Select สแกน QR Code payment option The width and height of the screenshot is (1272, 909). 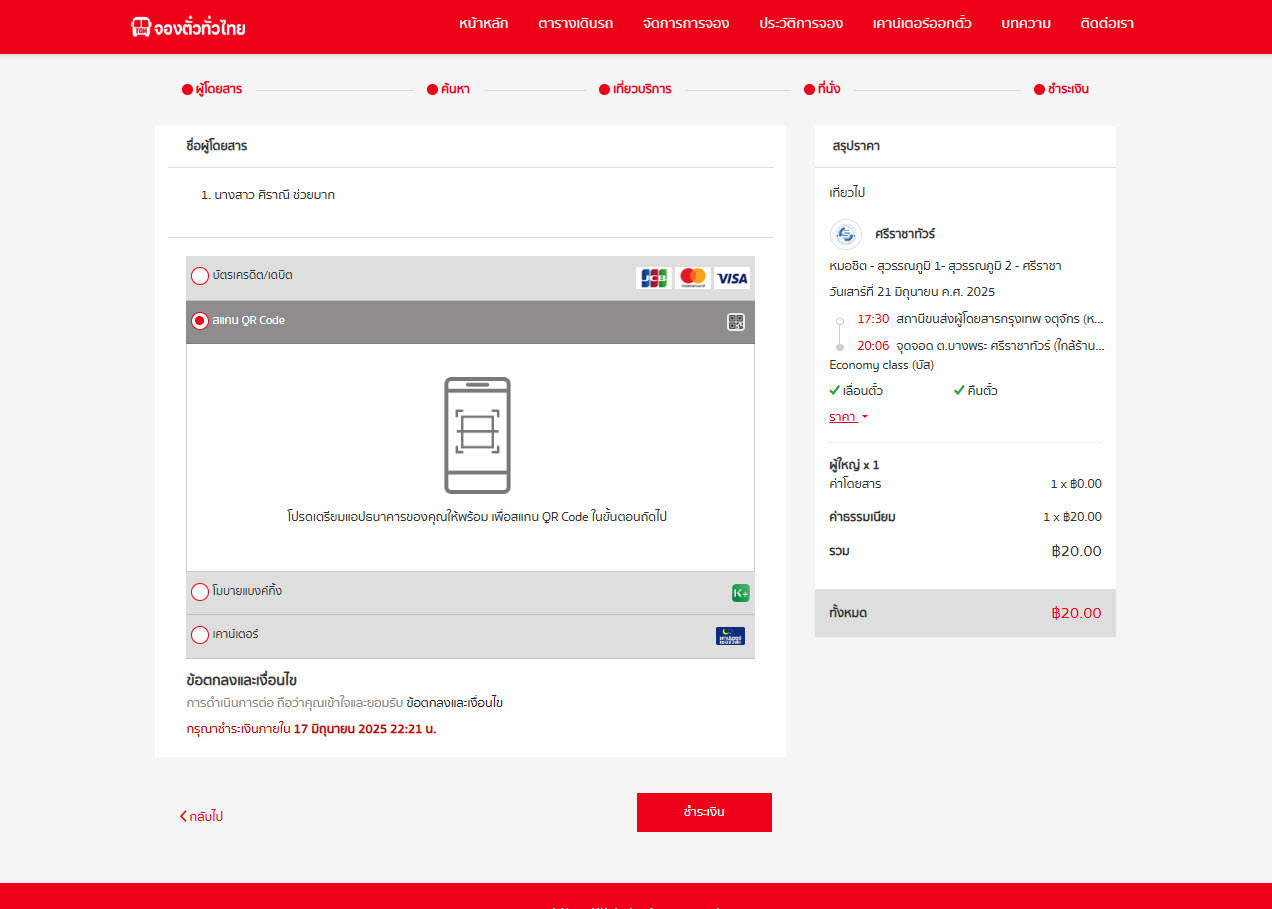[200, 321]
